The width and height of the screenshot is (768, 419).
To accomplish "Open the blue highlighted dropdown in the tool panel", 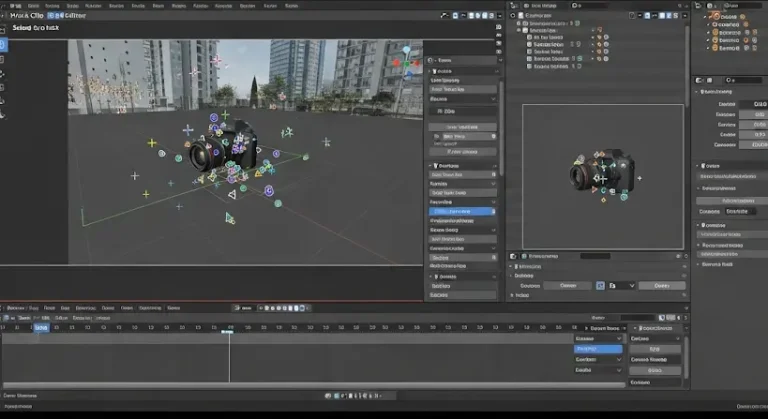I will (x=462, y=211).
